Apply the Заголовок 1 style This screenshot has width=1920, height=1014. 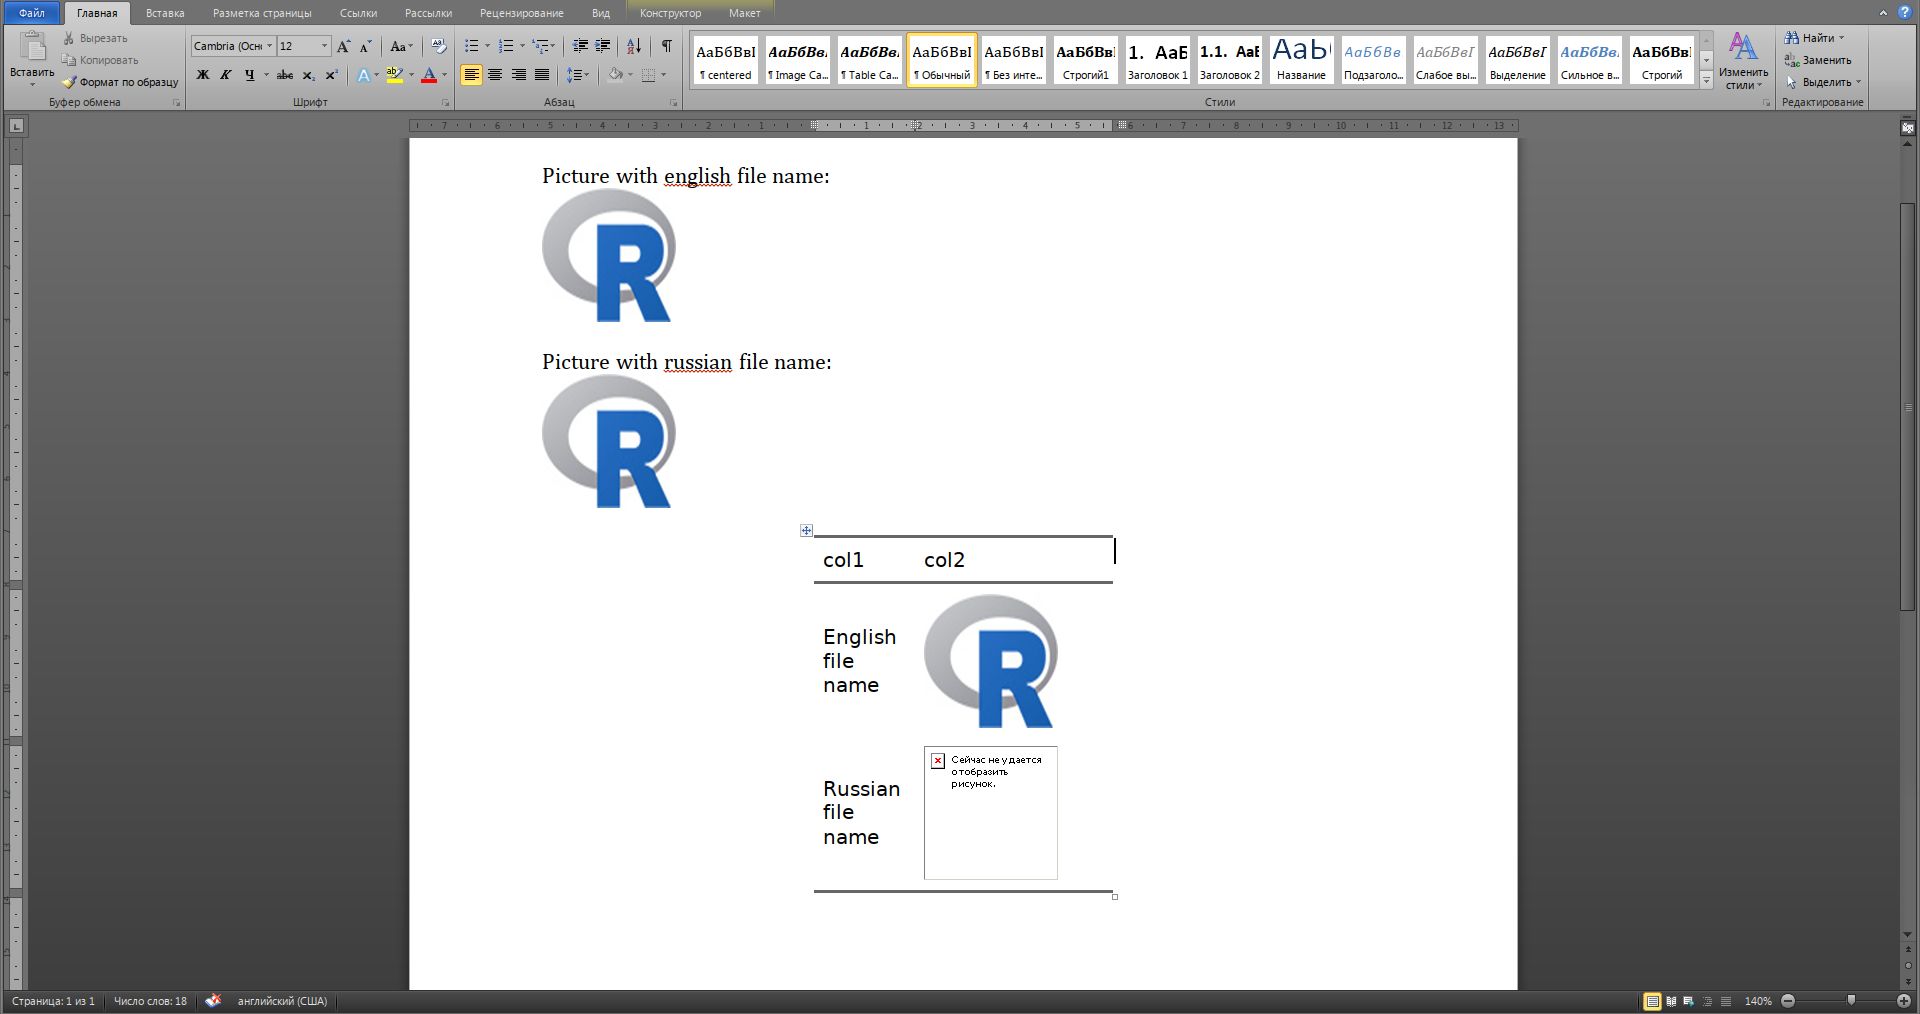coord(1158,60)
